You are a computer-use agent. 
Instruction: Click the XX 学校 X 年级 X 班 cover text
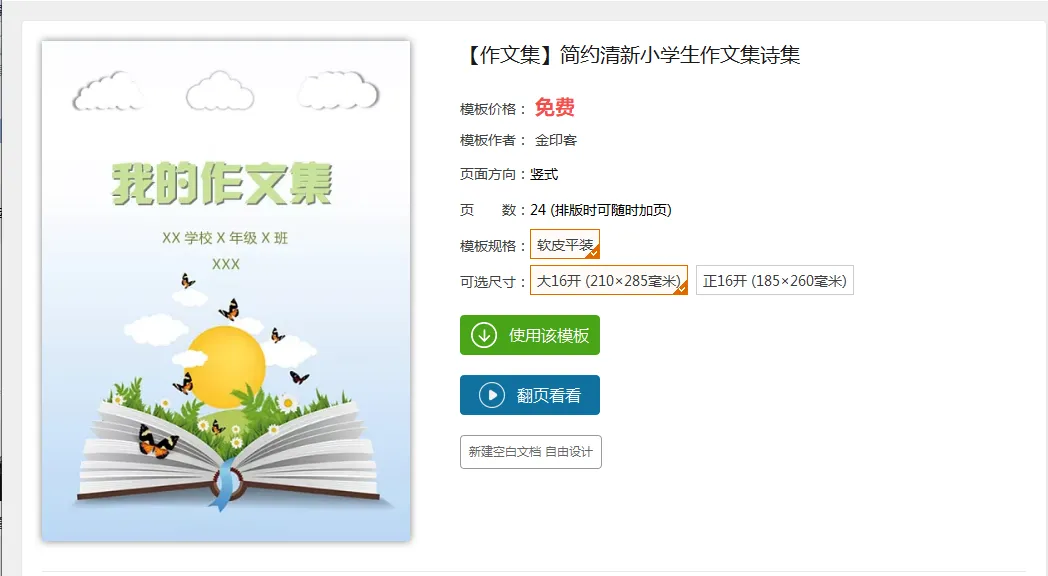[x=225, y=238]
